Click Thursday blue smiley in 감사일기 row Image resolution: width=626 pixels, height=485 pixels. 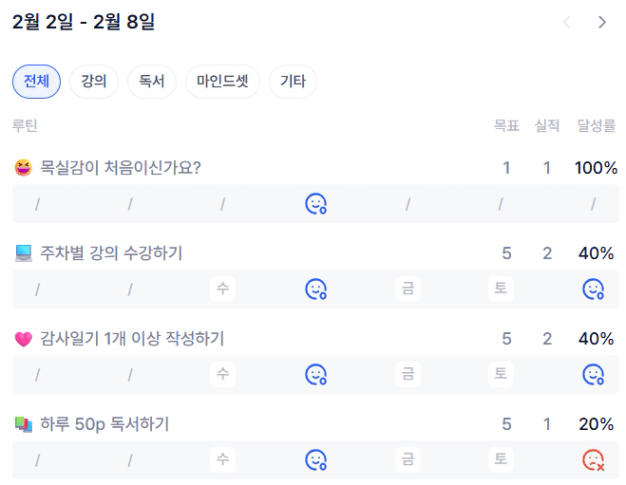[x=316, y=374]
